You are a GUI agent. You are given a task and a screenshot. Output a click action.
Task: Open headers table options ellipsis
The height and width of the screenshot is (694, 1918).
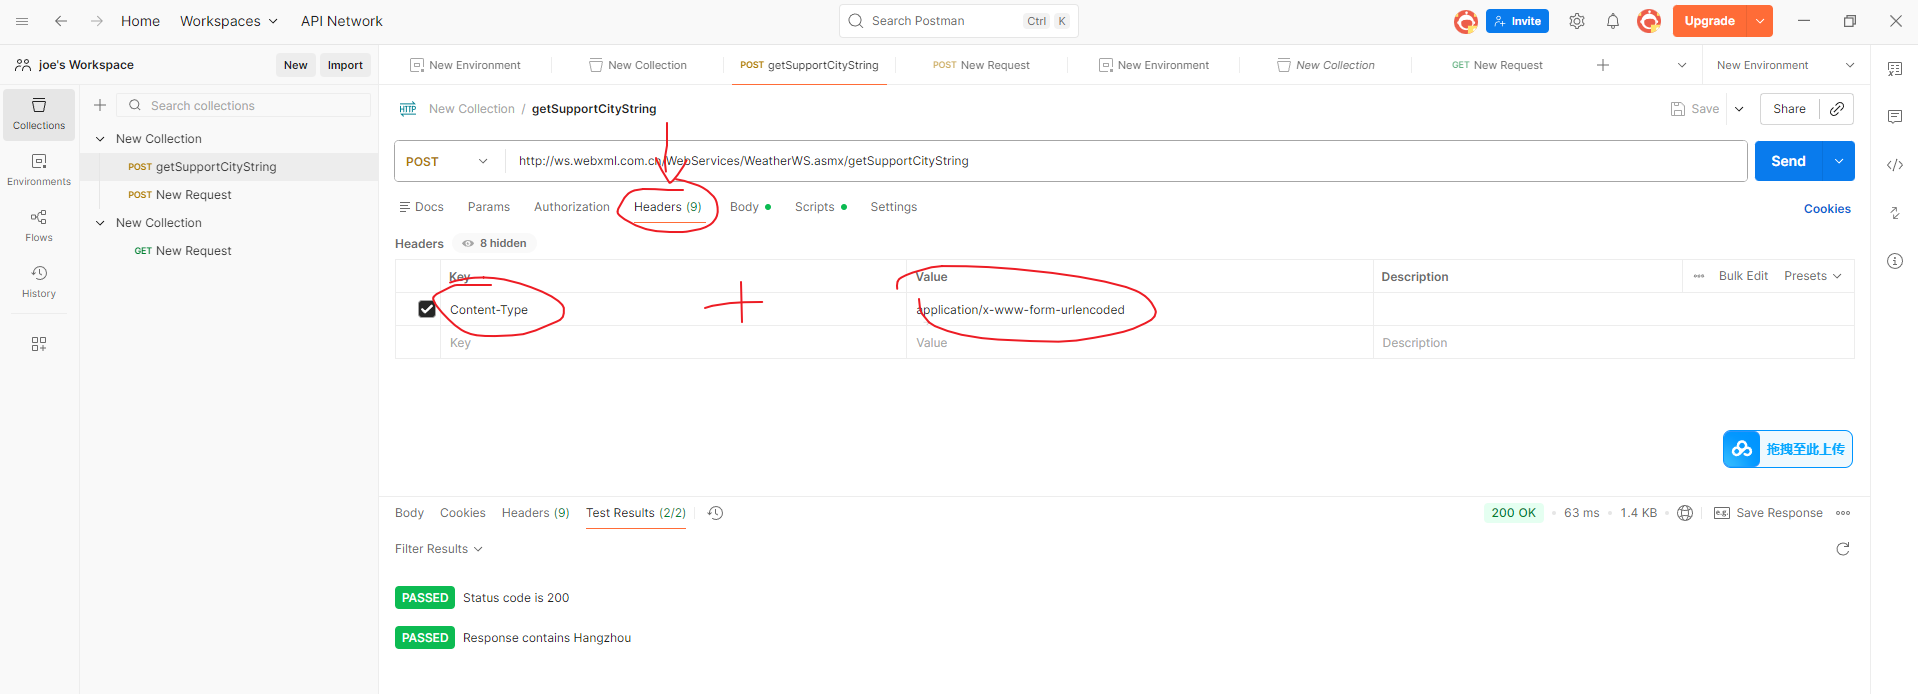[x=1699, y=276]
